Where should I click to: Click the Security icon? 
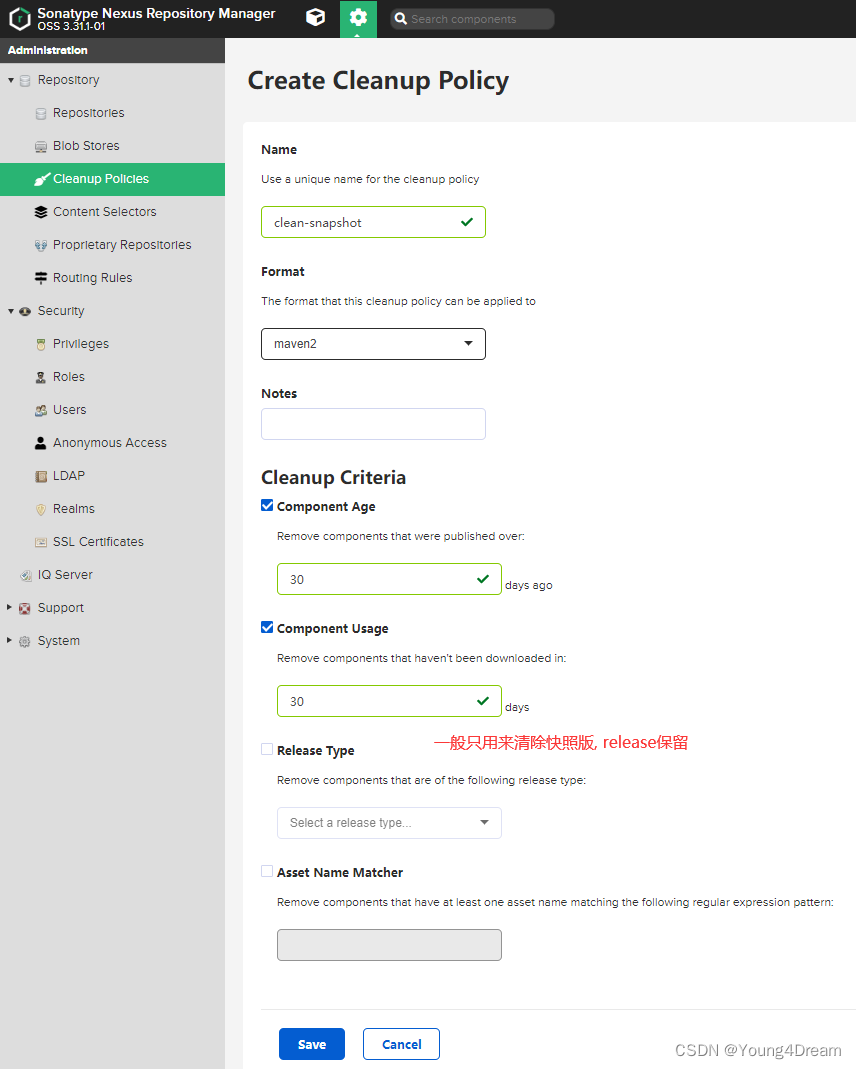[25, 311]
